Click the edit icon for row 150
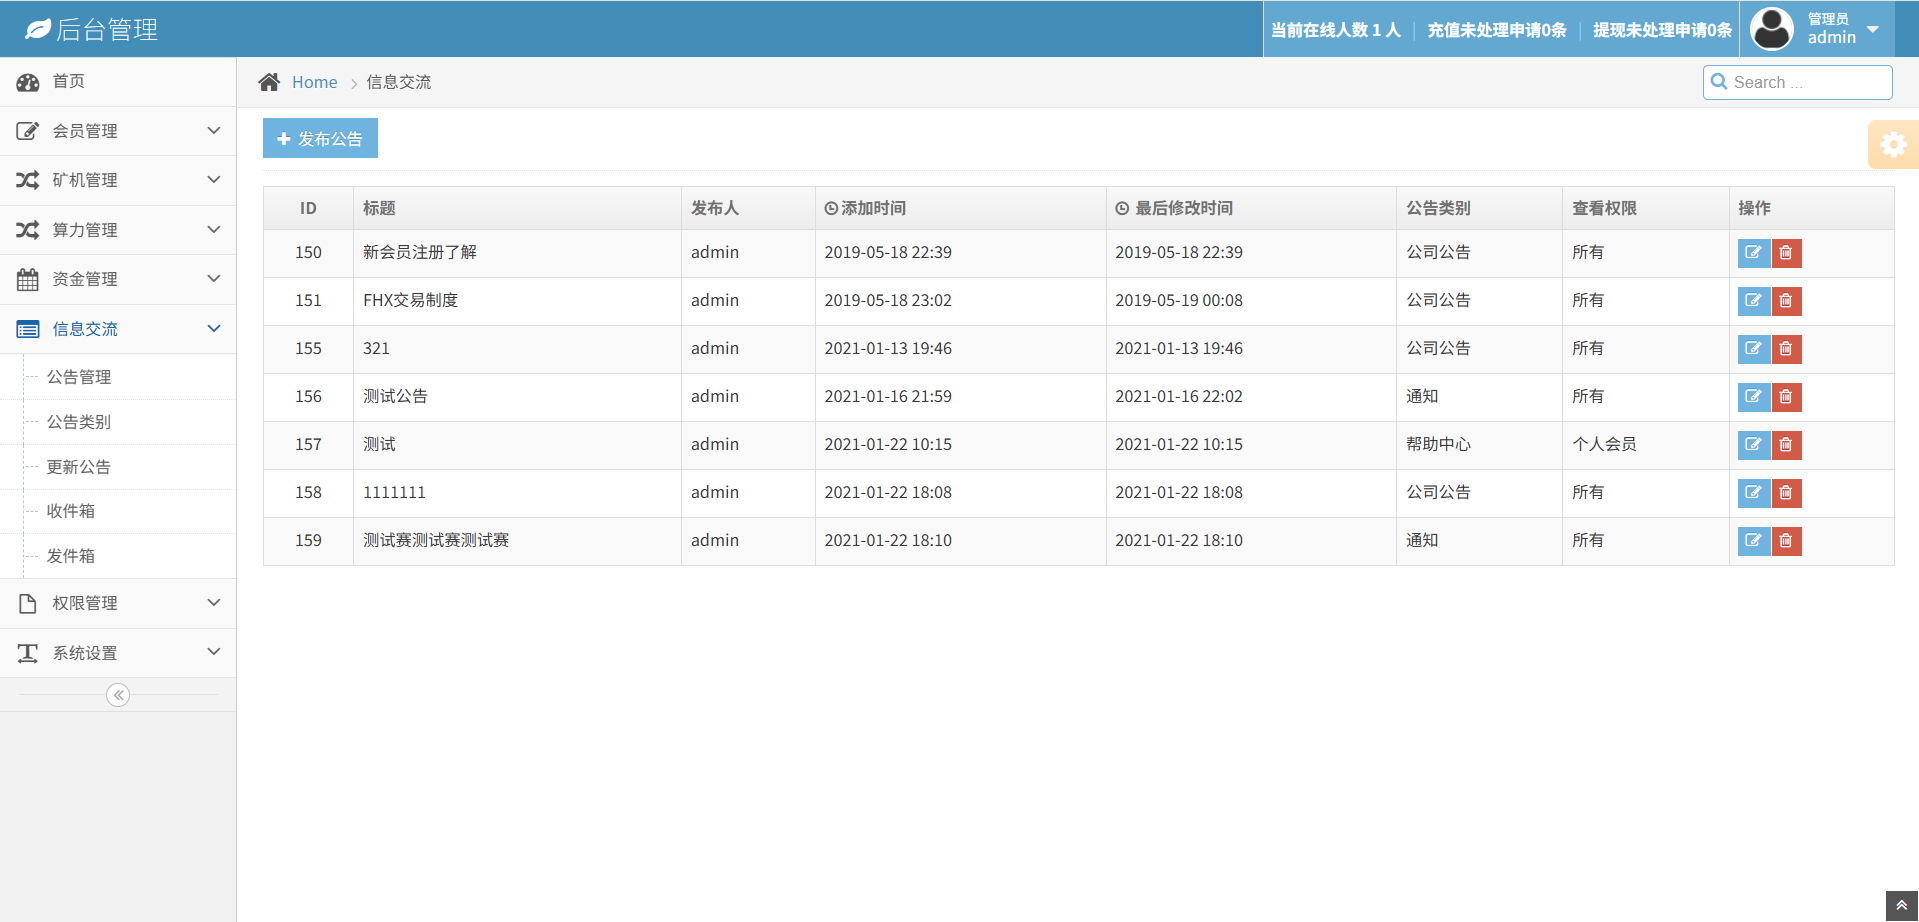Viewport: 1919px width, 922px height. pyautogui.click(x=1753, y=253)
